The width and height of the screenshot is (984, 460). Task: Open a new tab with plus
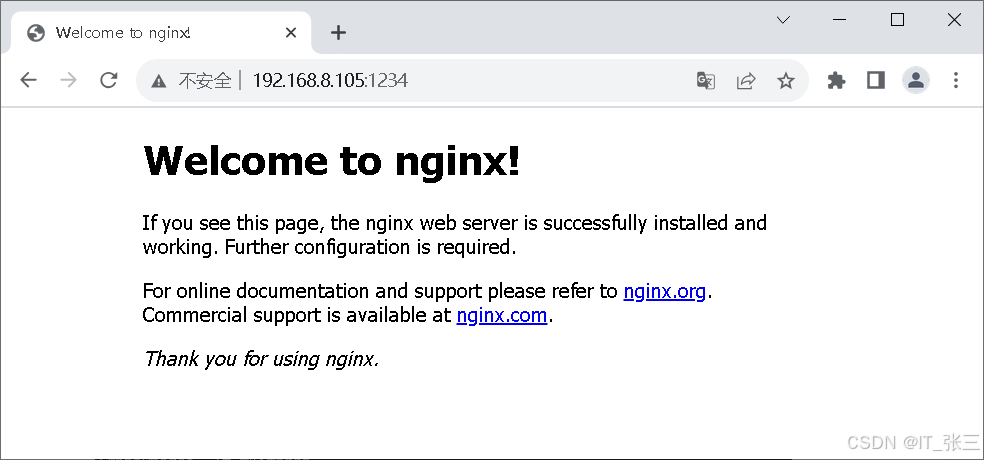[338, 33]
